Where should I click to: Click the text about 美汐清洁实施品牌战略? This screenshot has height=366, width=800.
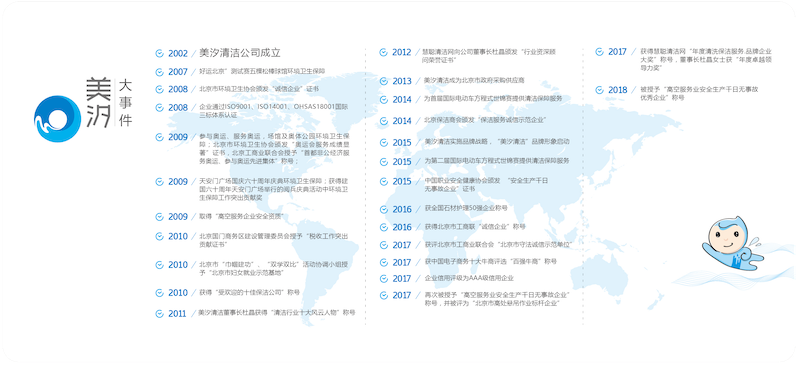click(x=497, y=141)
